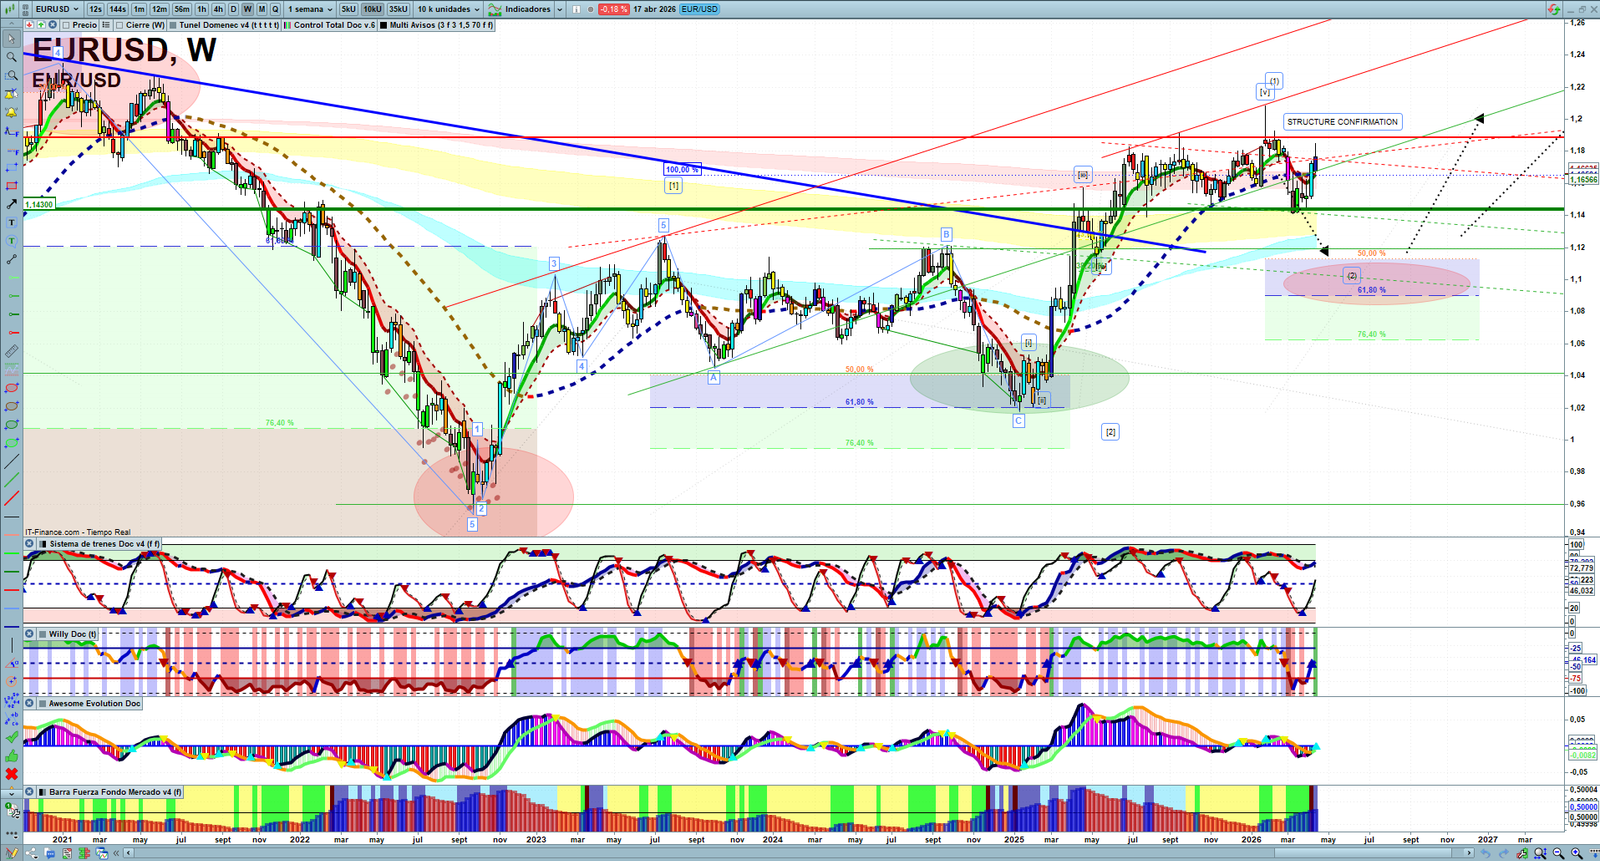The width and height of the screenshot is (1600, 861).
Task: Toggle the Multi Avisos indicator box
Action: tap(384, 25)
